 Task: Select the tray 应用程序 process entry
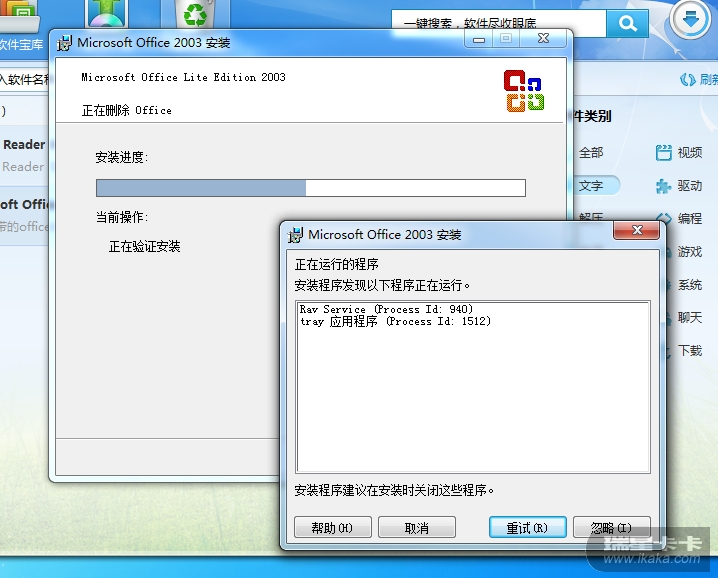[395, 321]
